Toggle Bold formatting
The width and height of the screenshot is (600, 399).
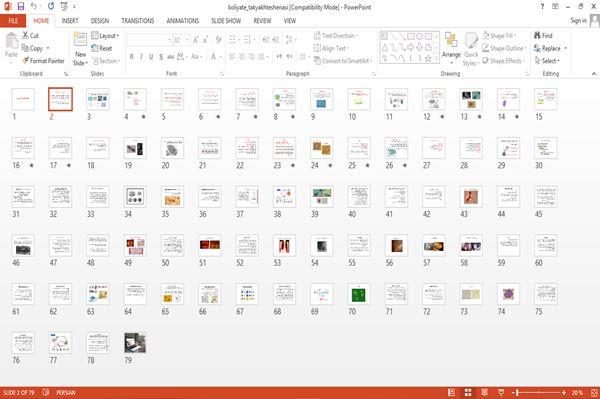tap(132, 57)
